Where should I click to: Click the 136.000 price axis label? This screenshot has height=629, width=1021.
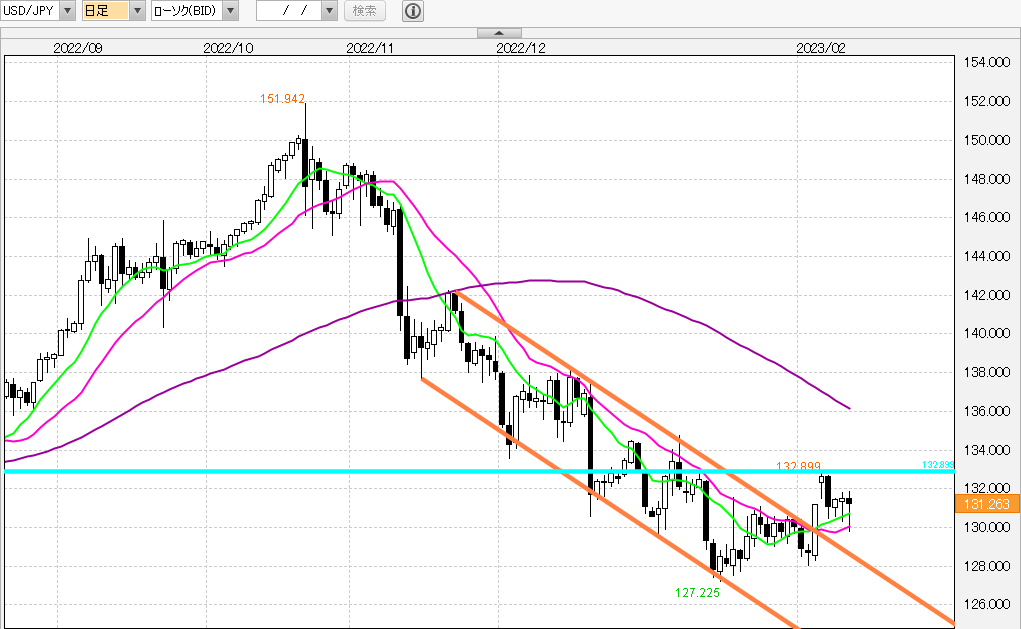tap(986, 412)
